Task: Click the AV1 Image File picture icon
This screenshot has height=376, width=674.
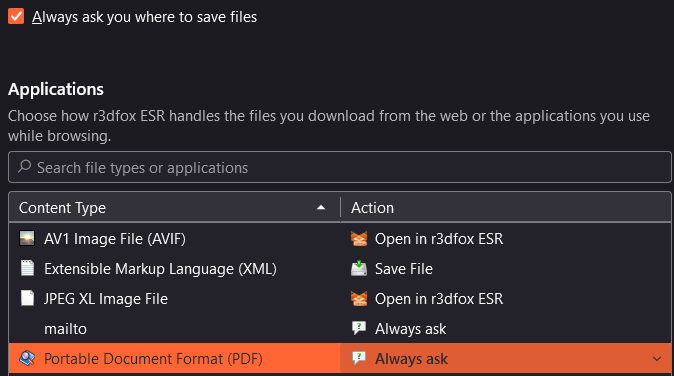Action: [x=27, y=238]
